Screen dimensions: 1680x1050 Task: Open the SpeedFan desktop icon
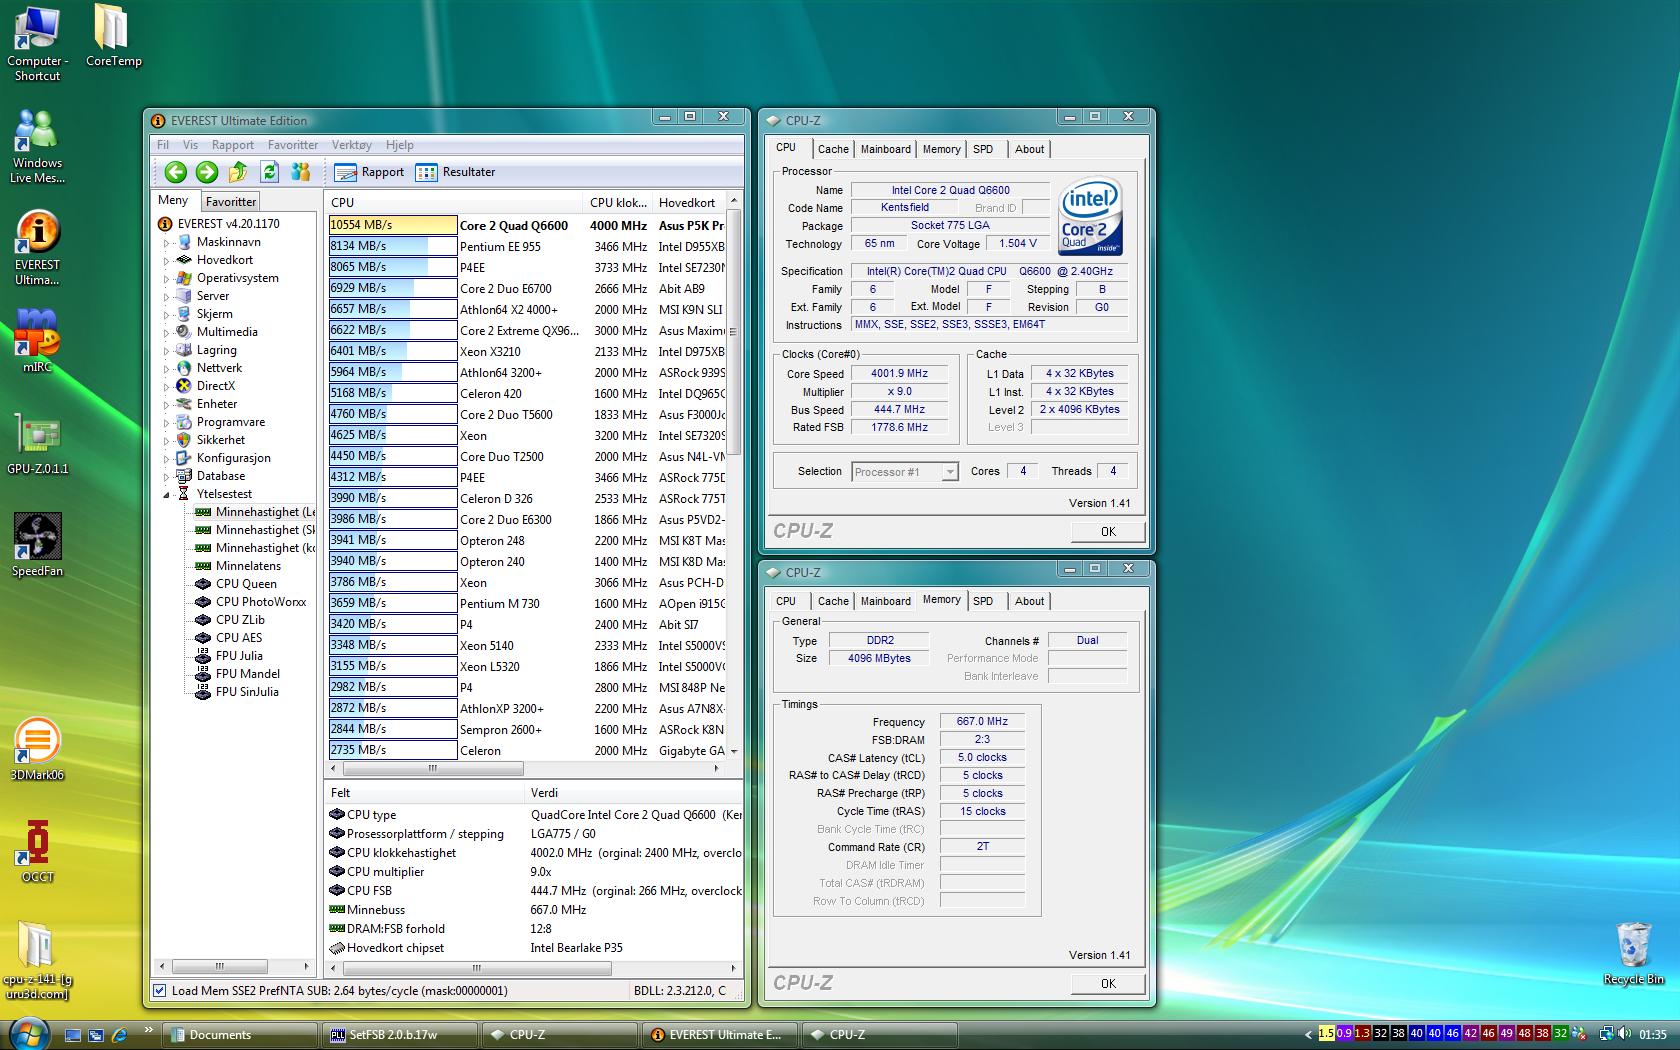[x=37, y=545]
